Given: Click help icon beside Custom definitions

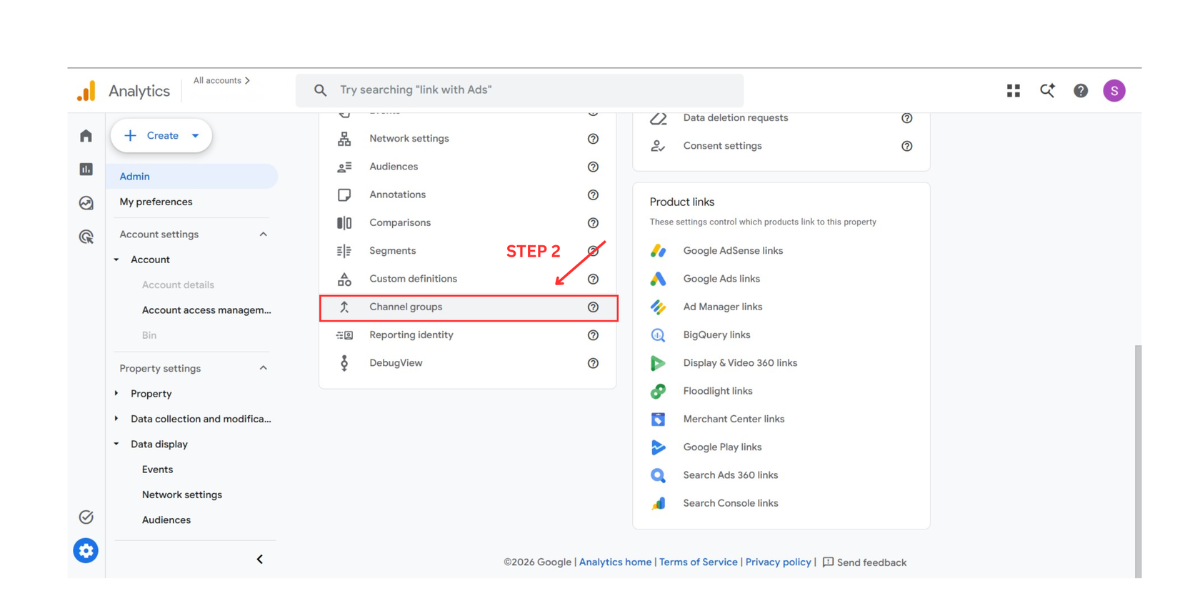Looking at the screenshot, I should point(593,279).
